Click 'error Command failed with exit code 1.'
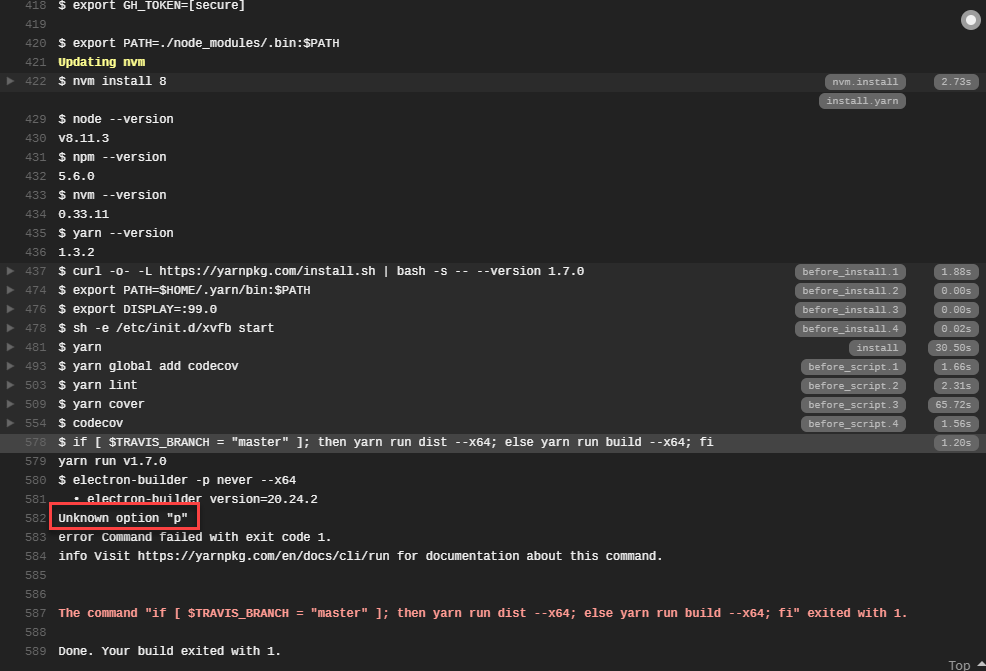The height and width of the screenshot is (671, 986). (195, 537)
